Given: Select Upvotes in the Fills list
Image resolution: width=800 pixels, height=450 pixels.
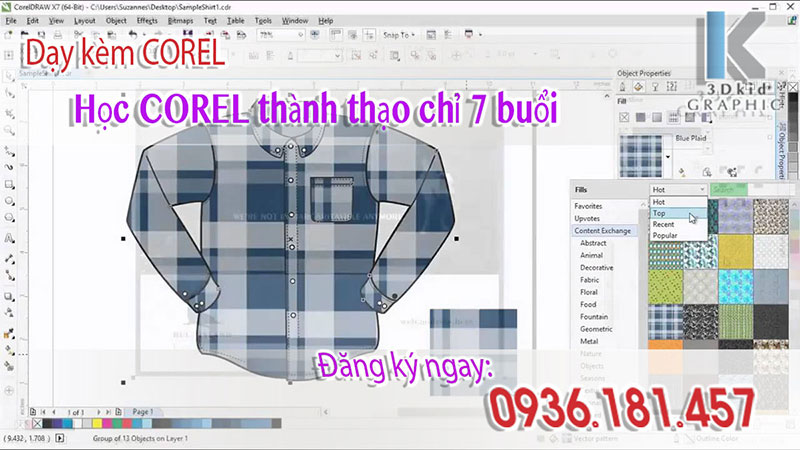Looking at the screenshot, I should 587,218.
